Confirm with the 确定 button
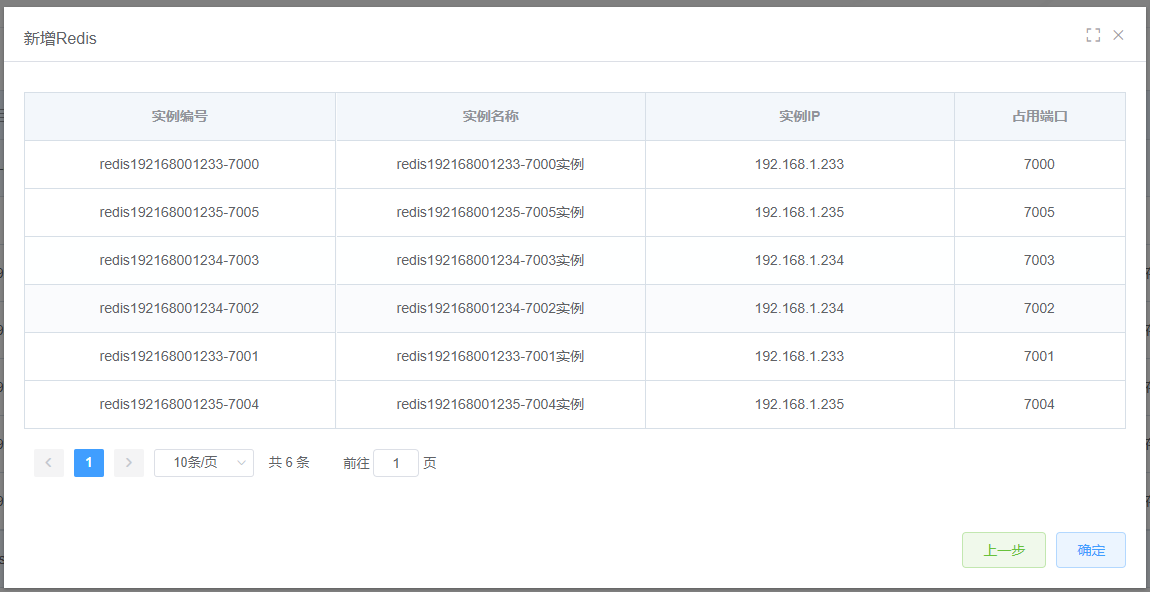This screenshot has height=592, width=1150. click(x=1091, y=550)
